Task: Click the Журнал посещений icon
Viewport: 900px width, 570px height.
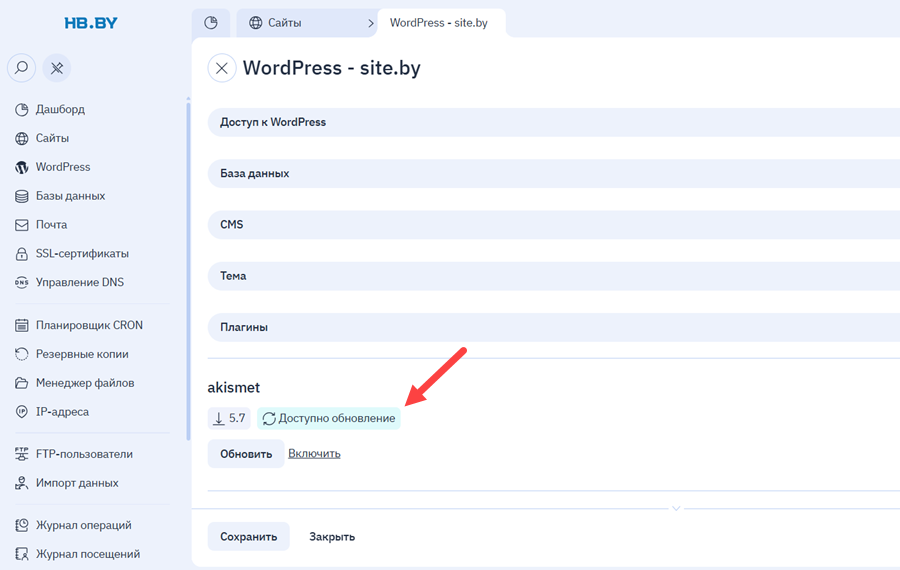Action: coord(22,554)
